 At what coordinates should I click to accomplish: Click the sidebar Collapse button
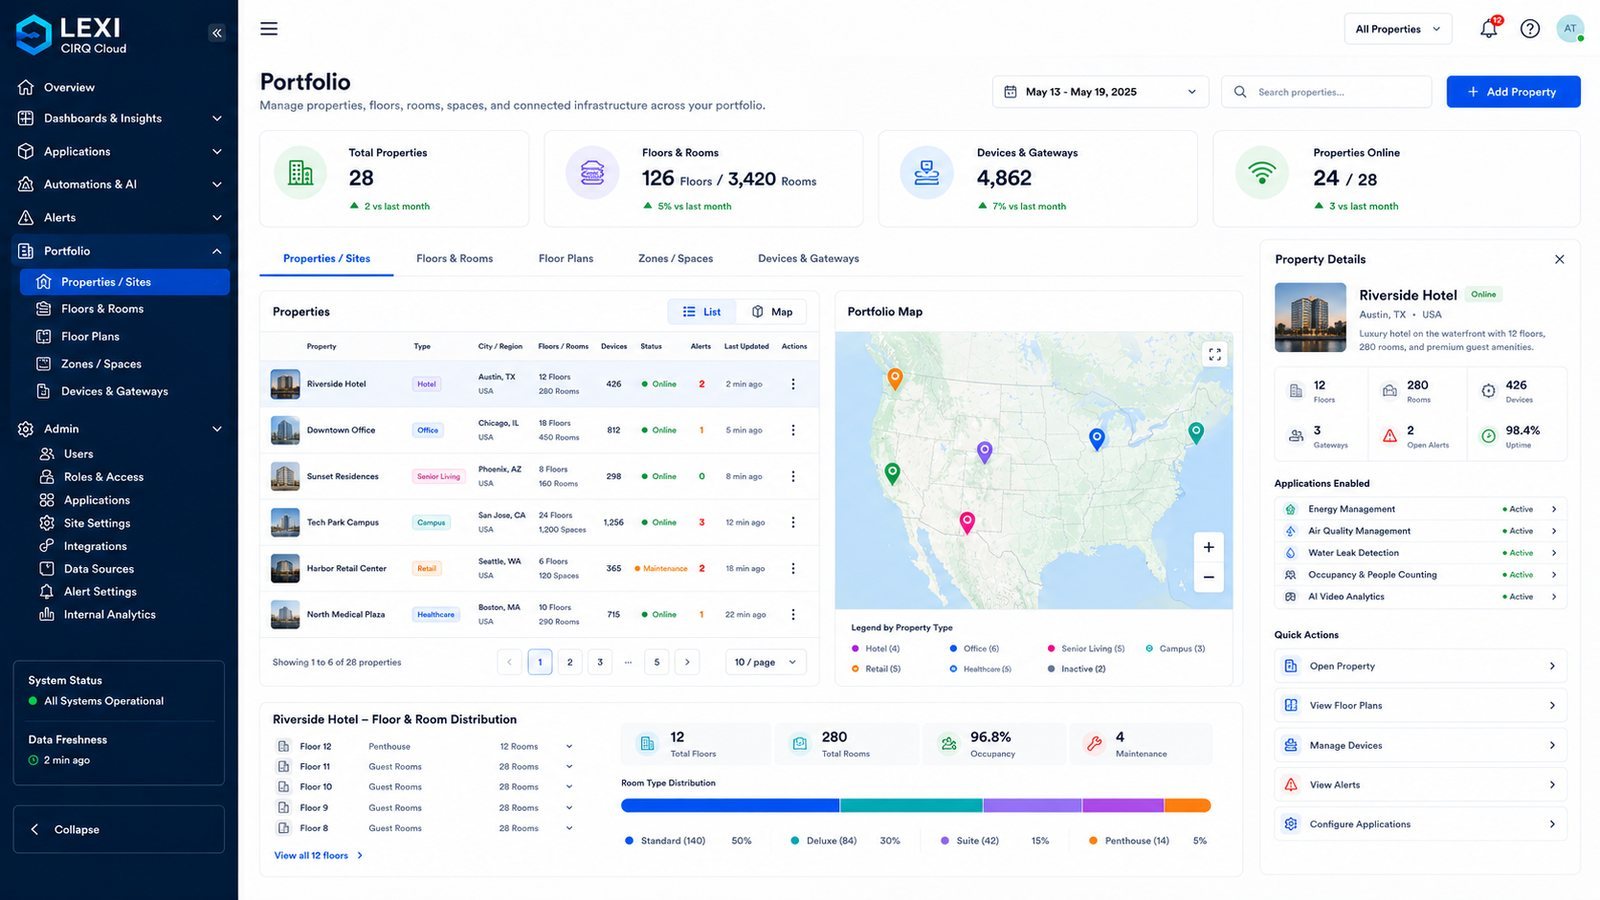(x=119, y=829)
